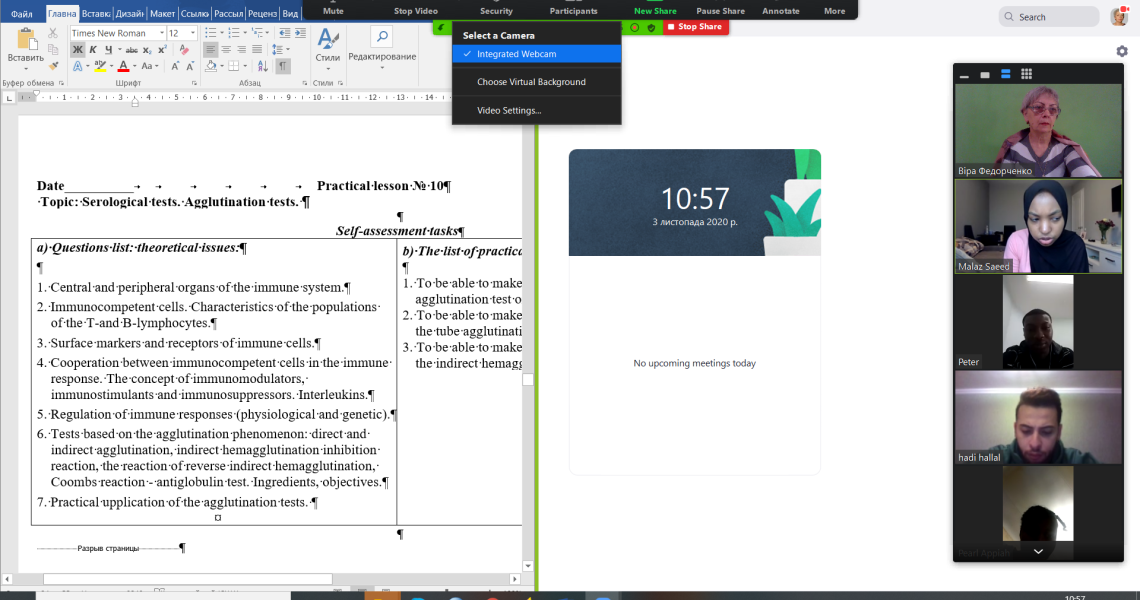Toggle center paragraph alignment
The height and width of the screenshot is (600, 1140).
226,50
